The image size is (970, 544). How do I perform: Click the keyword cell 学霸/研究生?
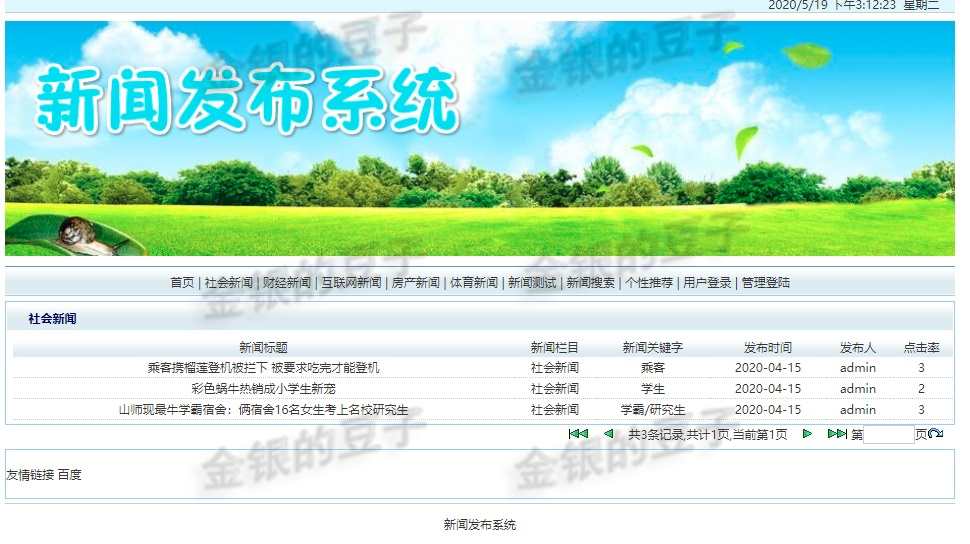point(653,410)
